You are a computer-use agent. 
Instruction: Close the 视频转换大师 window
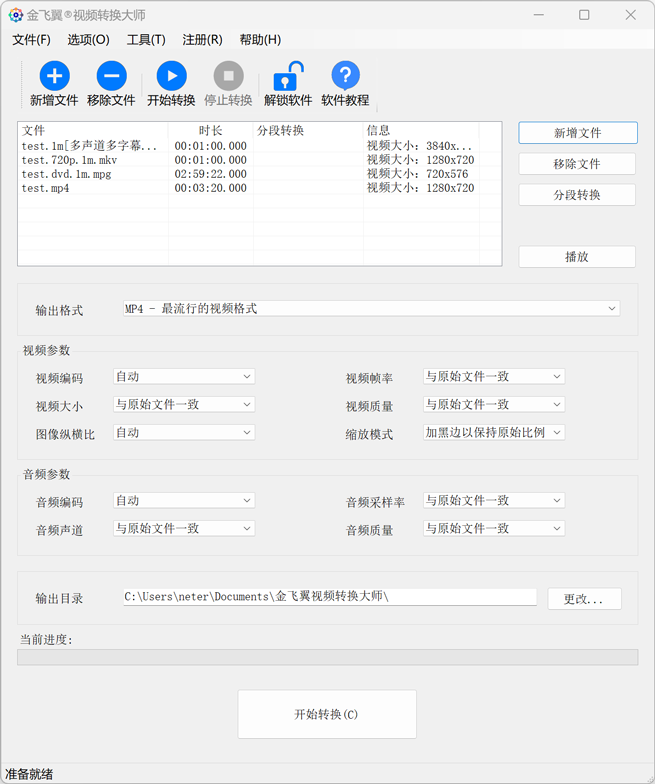pos(630,15)
